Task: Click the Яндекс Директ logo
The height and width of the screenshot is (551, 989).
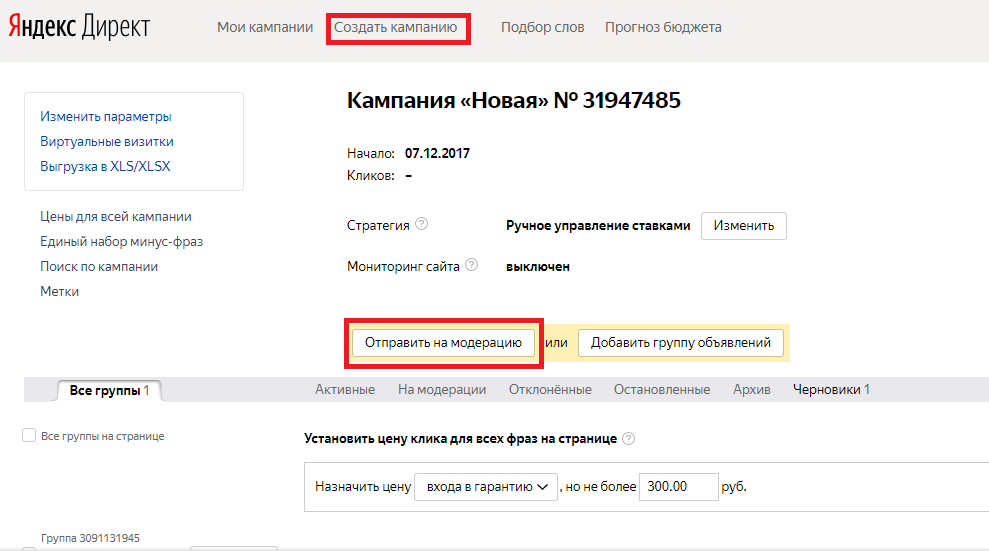Action: [x=79, y=27]
